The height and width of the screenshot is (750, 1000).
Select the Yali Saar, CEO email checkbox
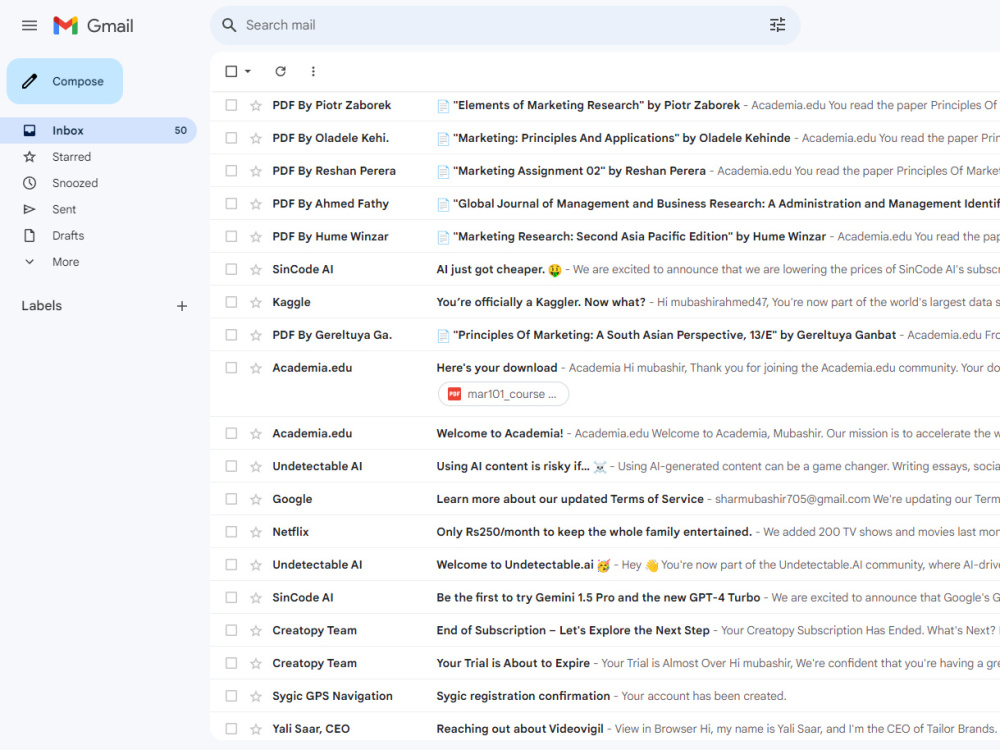[231, 728]
